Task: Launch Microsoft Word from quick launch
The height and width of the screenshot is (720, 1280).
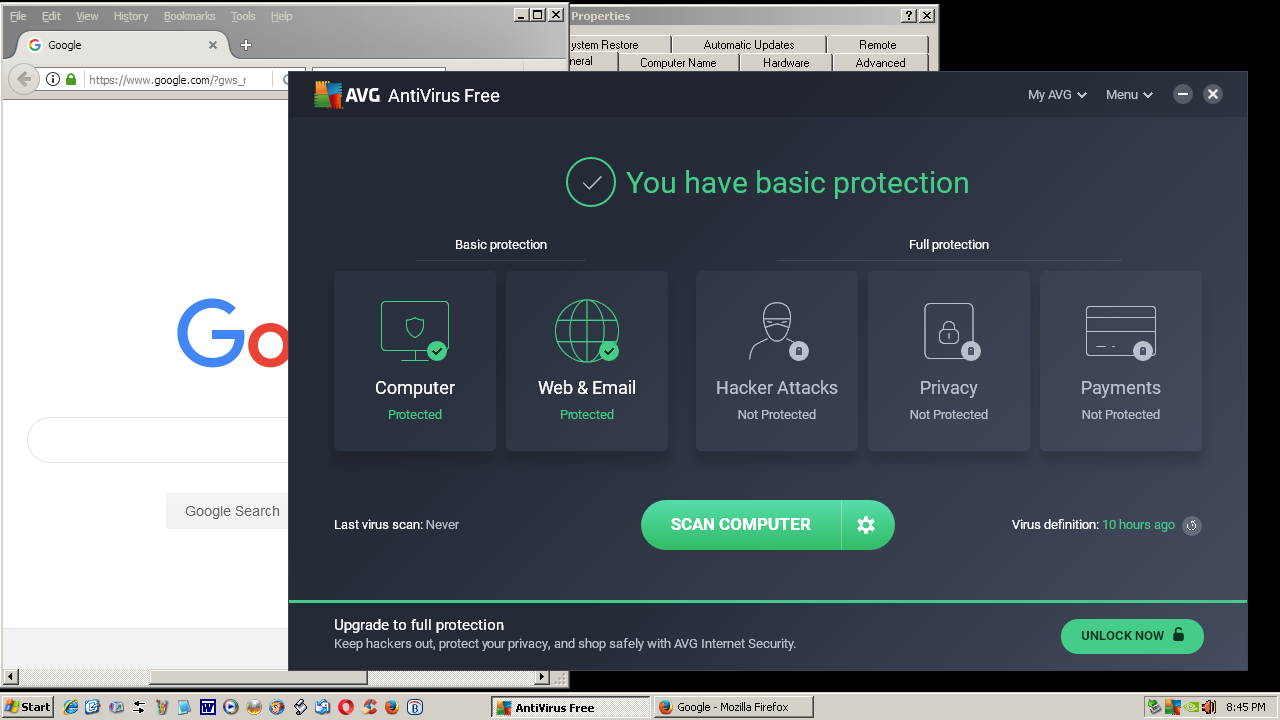Action: [208, 707]
